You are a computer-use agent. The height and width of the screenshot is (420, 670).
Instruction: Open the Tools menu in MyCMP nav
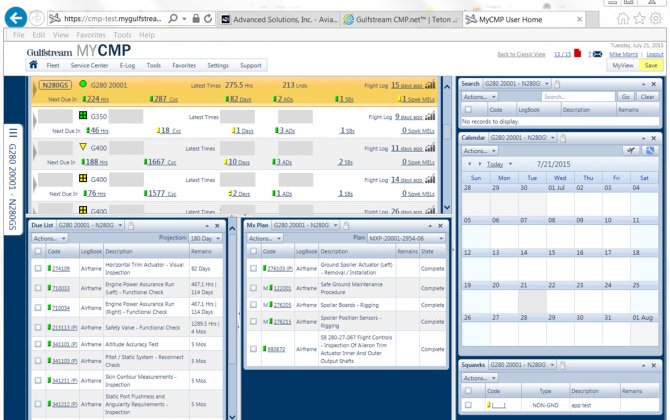154,65
